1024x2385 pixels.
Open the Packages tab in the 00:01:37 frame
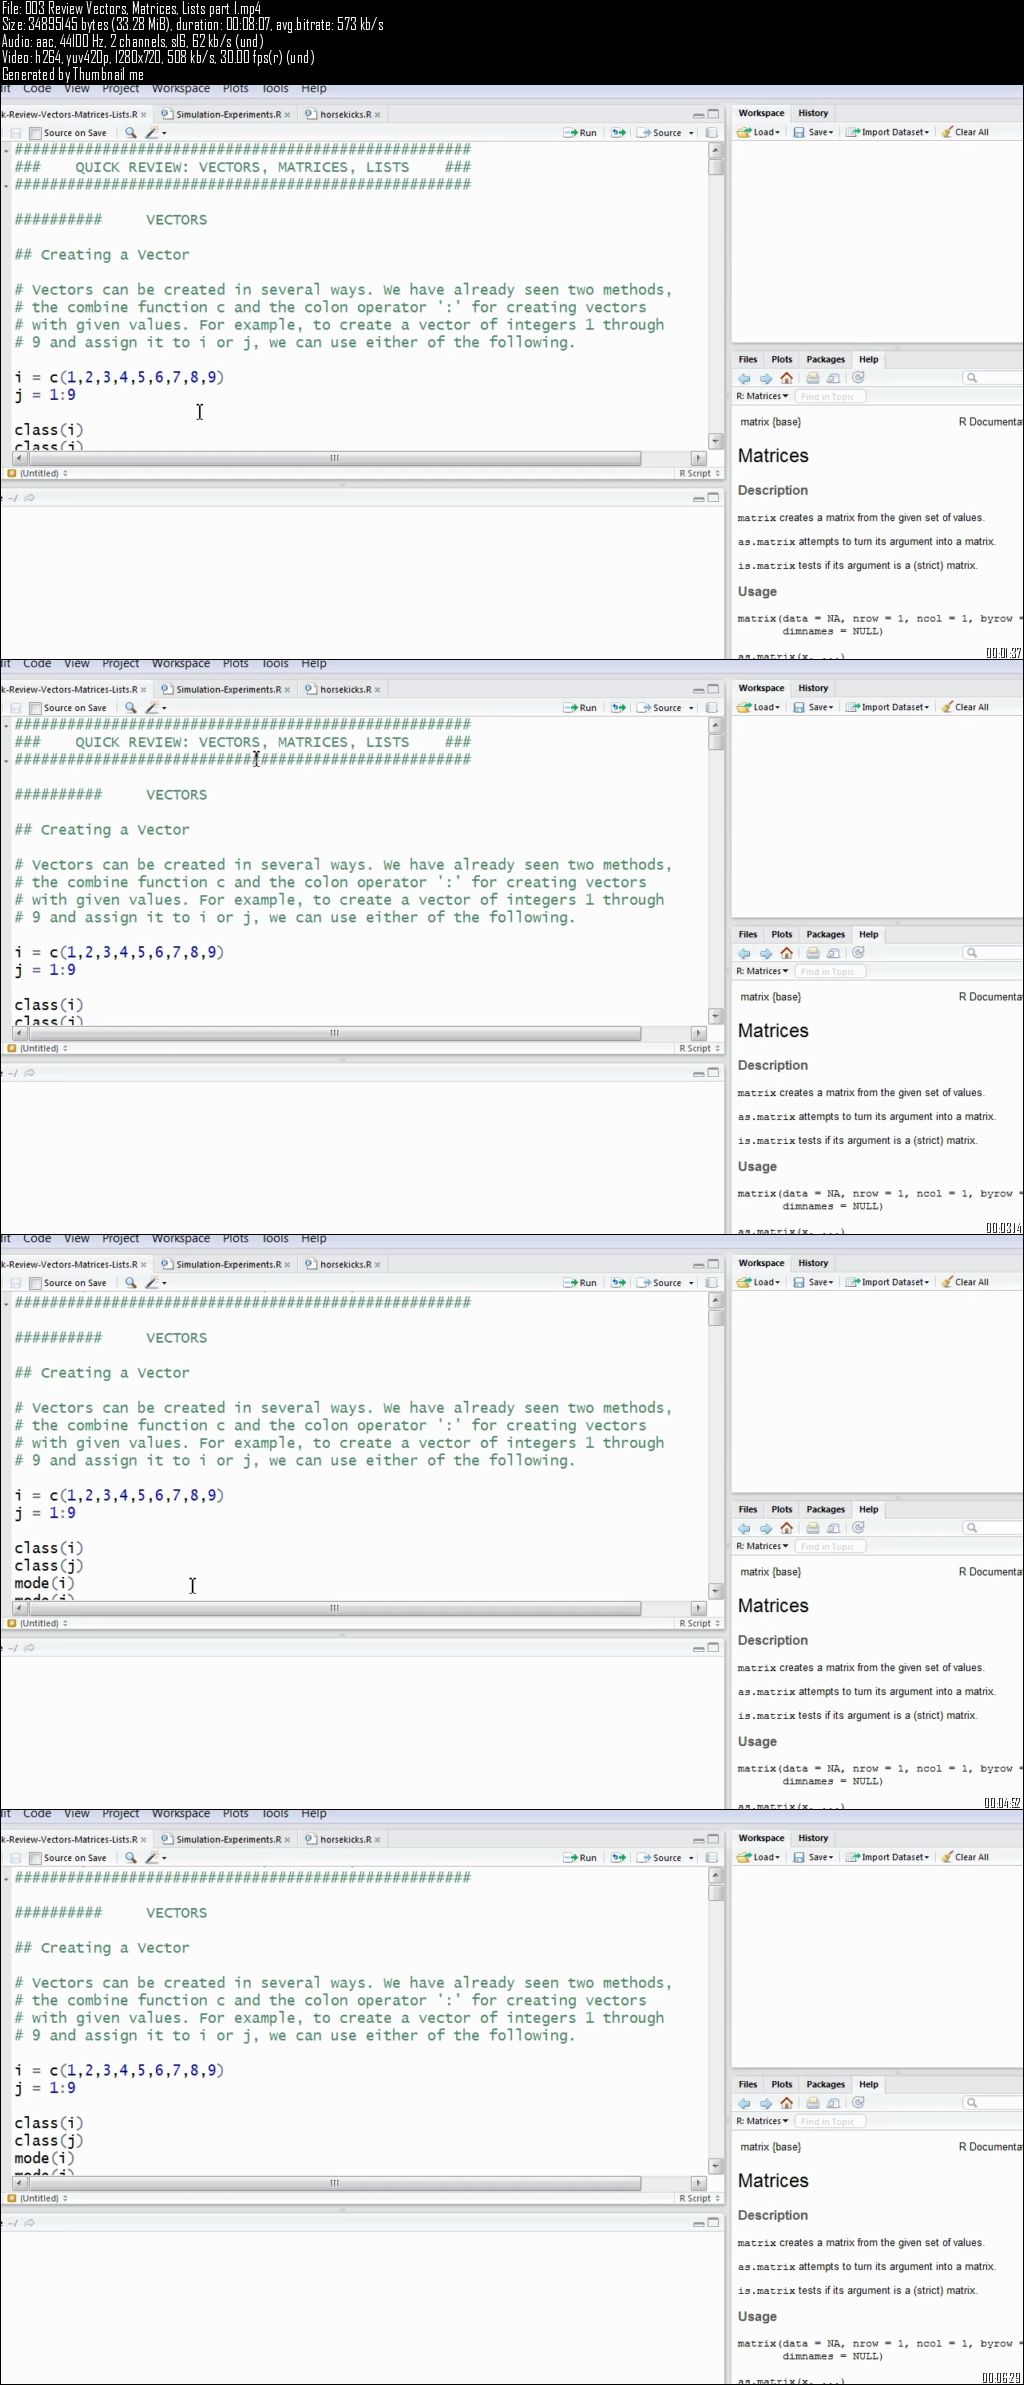(825, 359)
